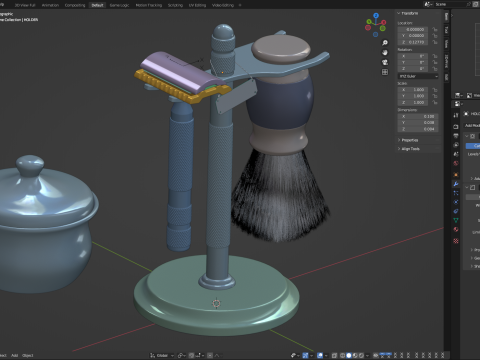
Task: Click the Scale X value field
Action: pyautogui.click(x=413, y=90)
